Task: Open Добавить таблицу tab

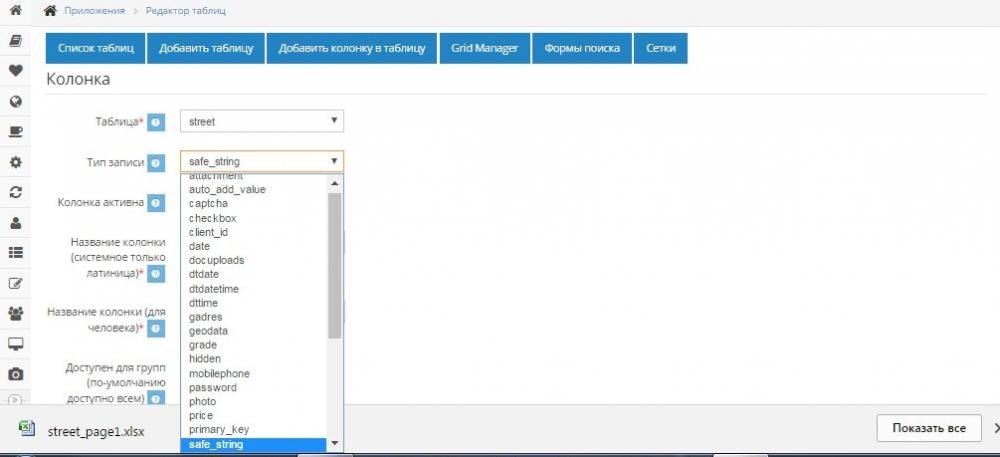Action: tap(206, 48)
